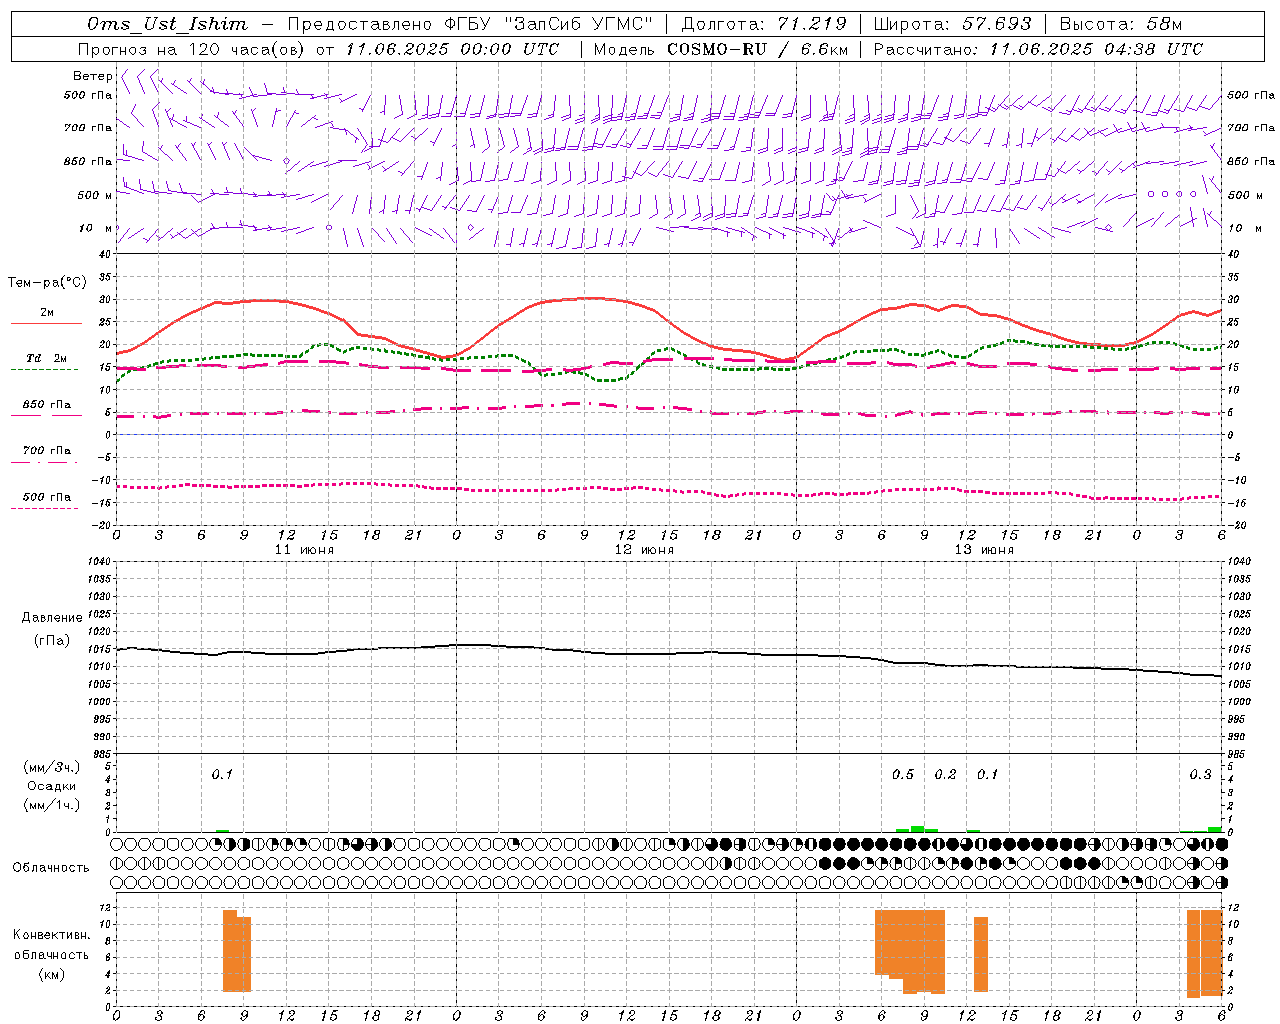Click the red line sample under 2м legend
Viewport: 1280px width, 1024px height.
pos(46,324)
